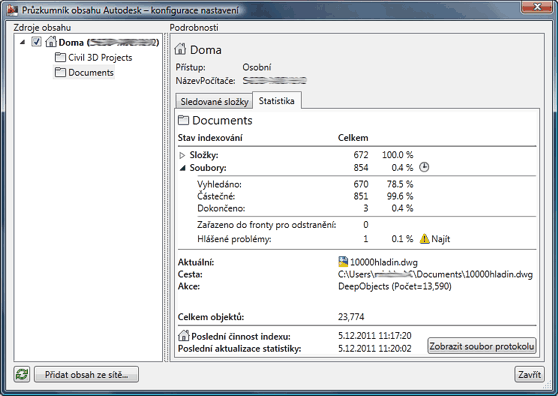The height and width of the screenshot is (396, 558).
Task: Click the house icon in Doma details header
Action: (180, 49)
